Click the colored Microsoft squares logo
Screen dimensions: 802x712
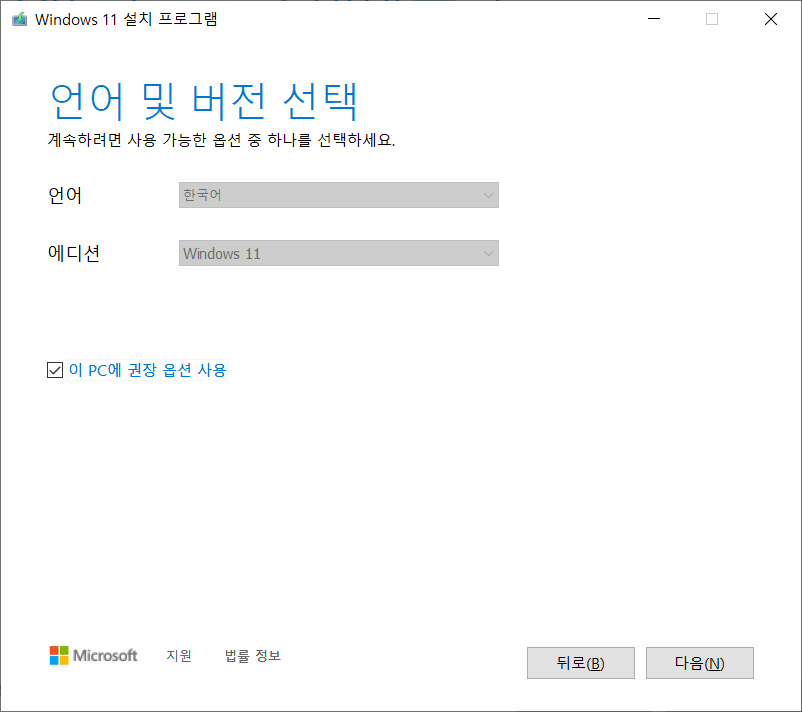pyautogui.click(x=57, y=655)
